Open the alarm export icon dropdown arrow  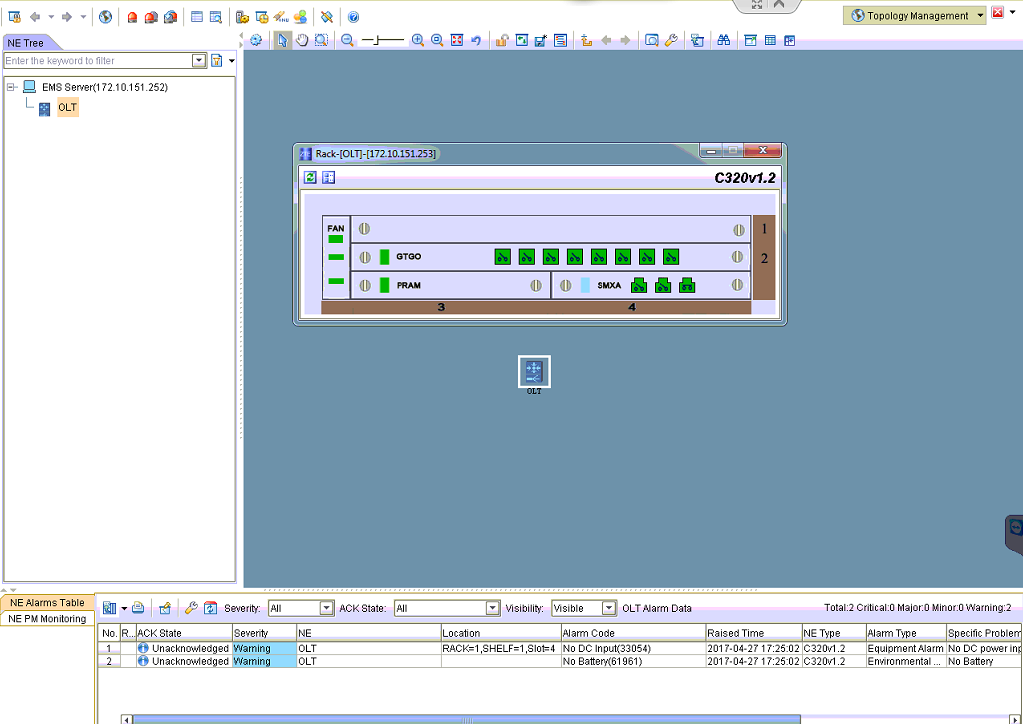click(x=124, y=609)
